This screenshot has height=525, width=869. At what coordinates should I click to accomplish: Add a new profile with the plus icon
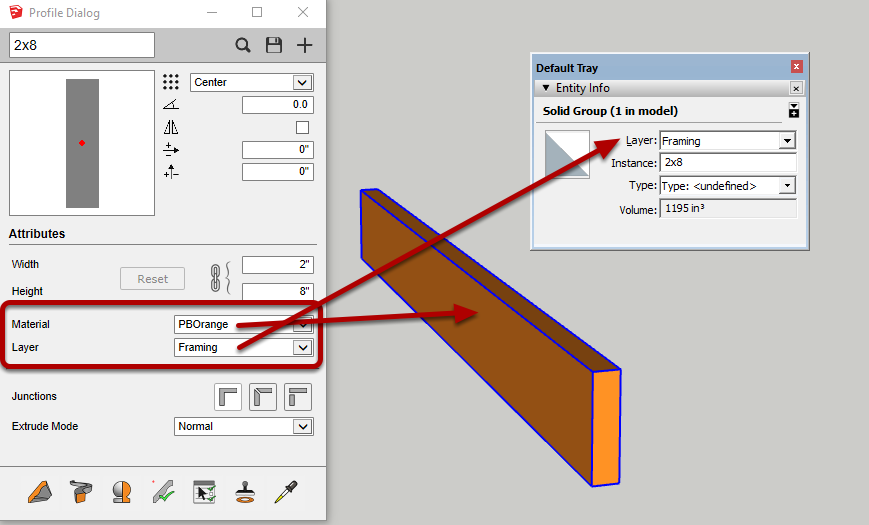point(304,45)
